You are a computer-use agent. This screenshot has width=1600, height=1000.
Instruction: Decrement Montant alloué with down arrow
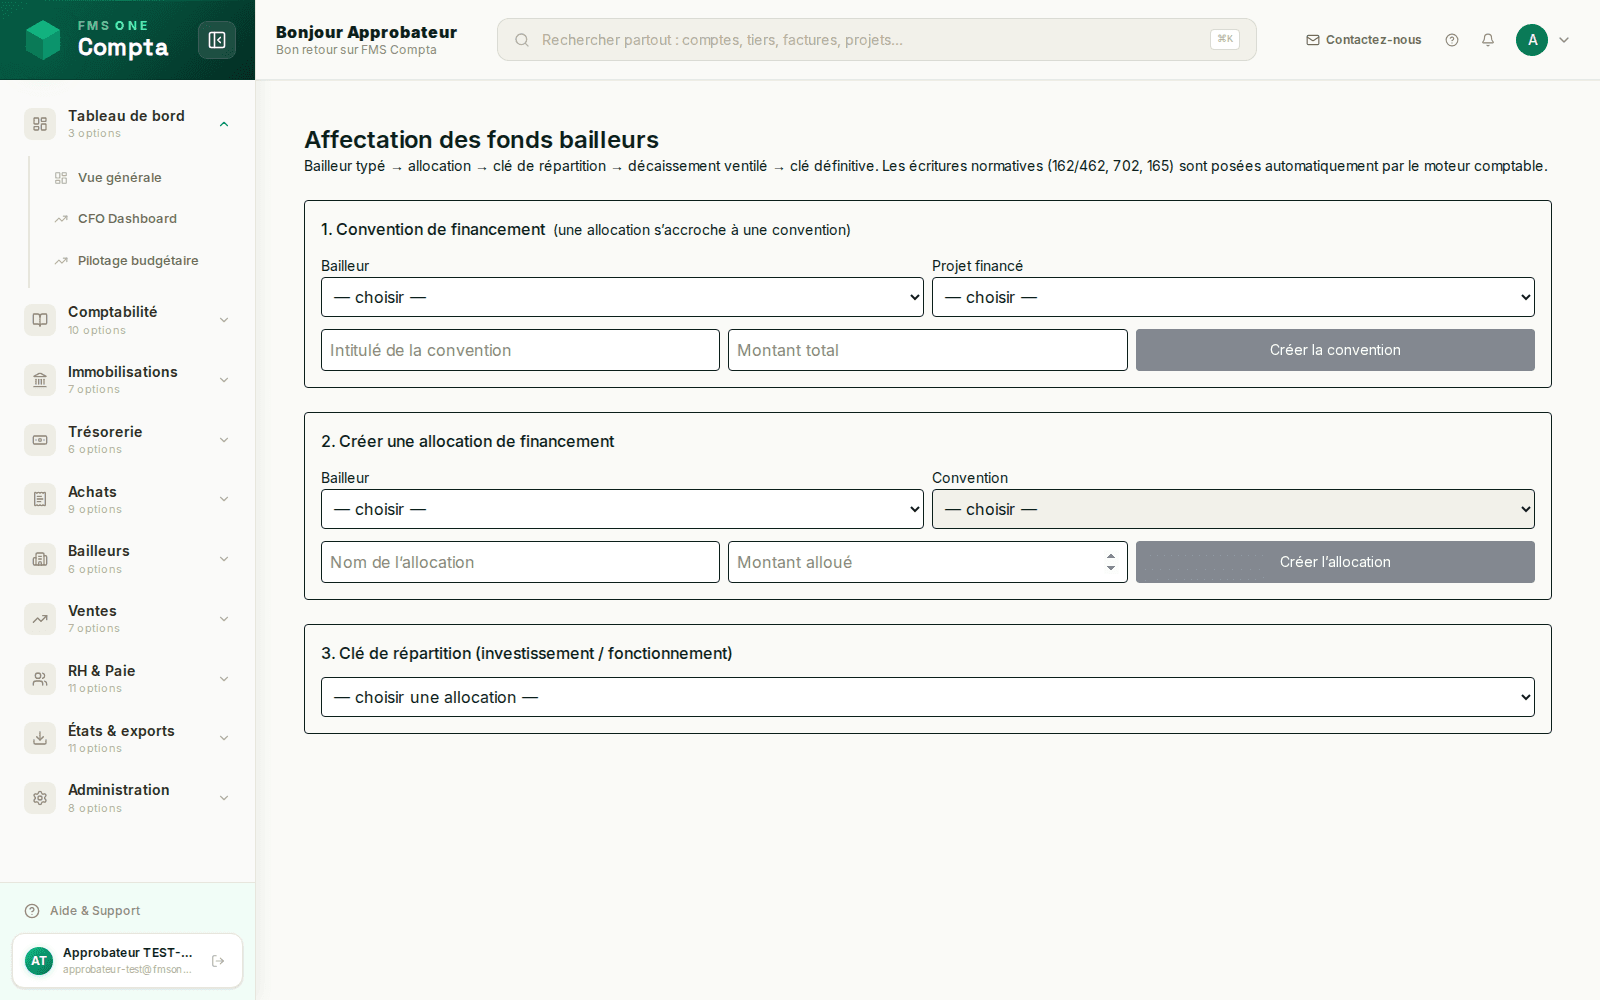pyautogui.click(x=1111, y=568)
